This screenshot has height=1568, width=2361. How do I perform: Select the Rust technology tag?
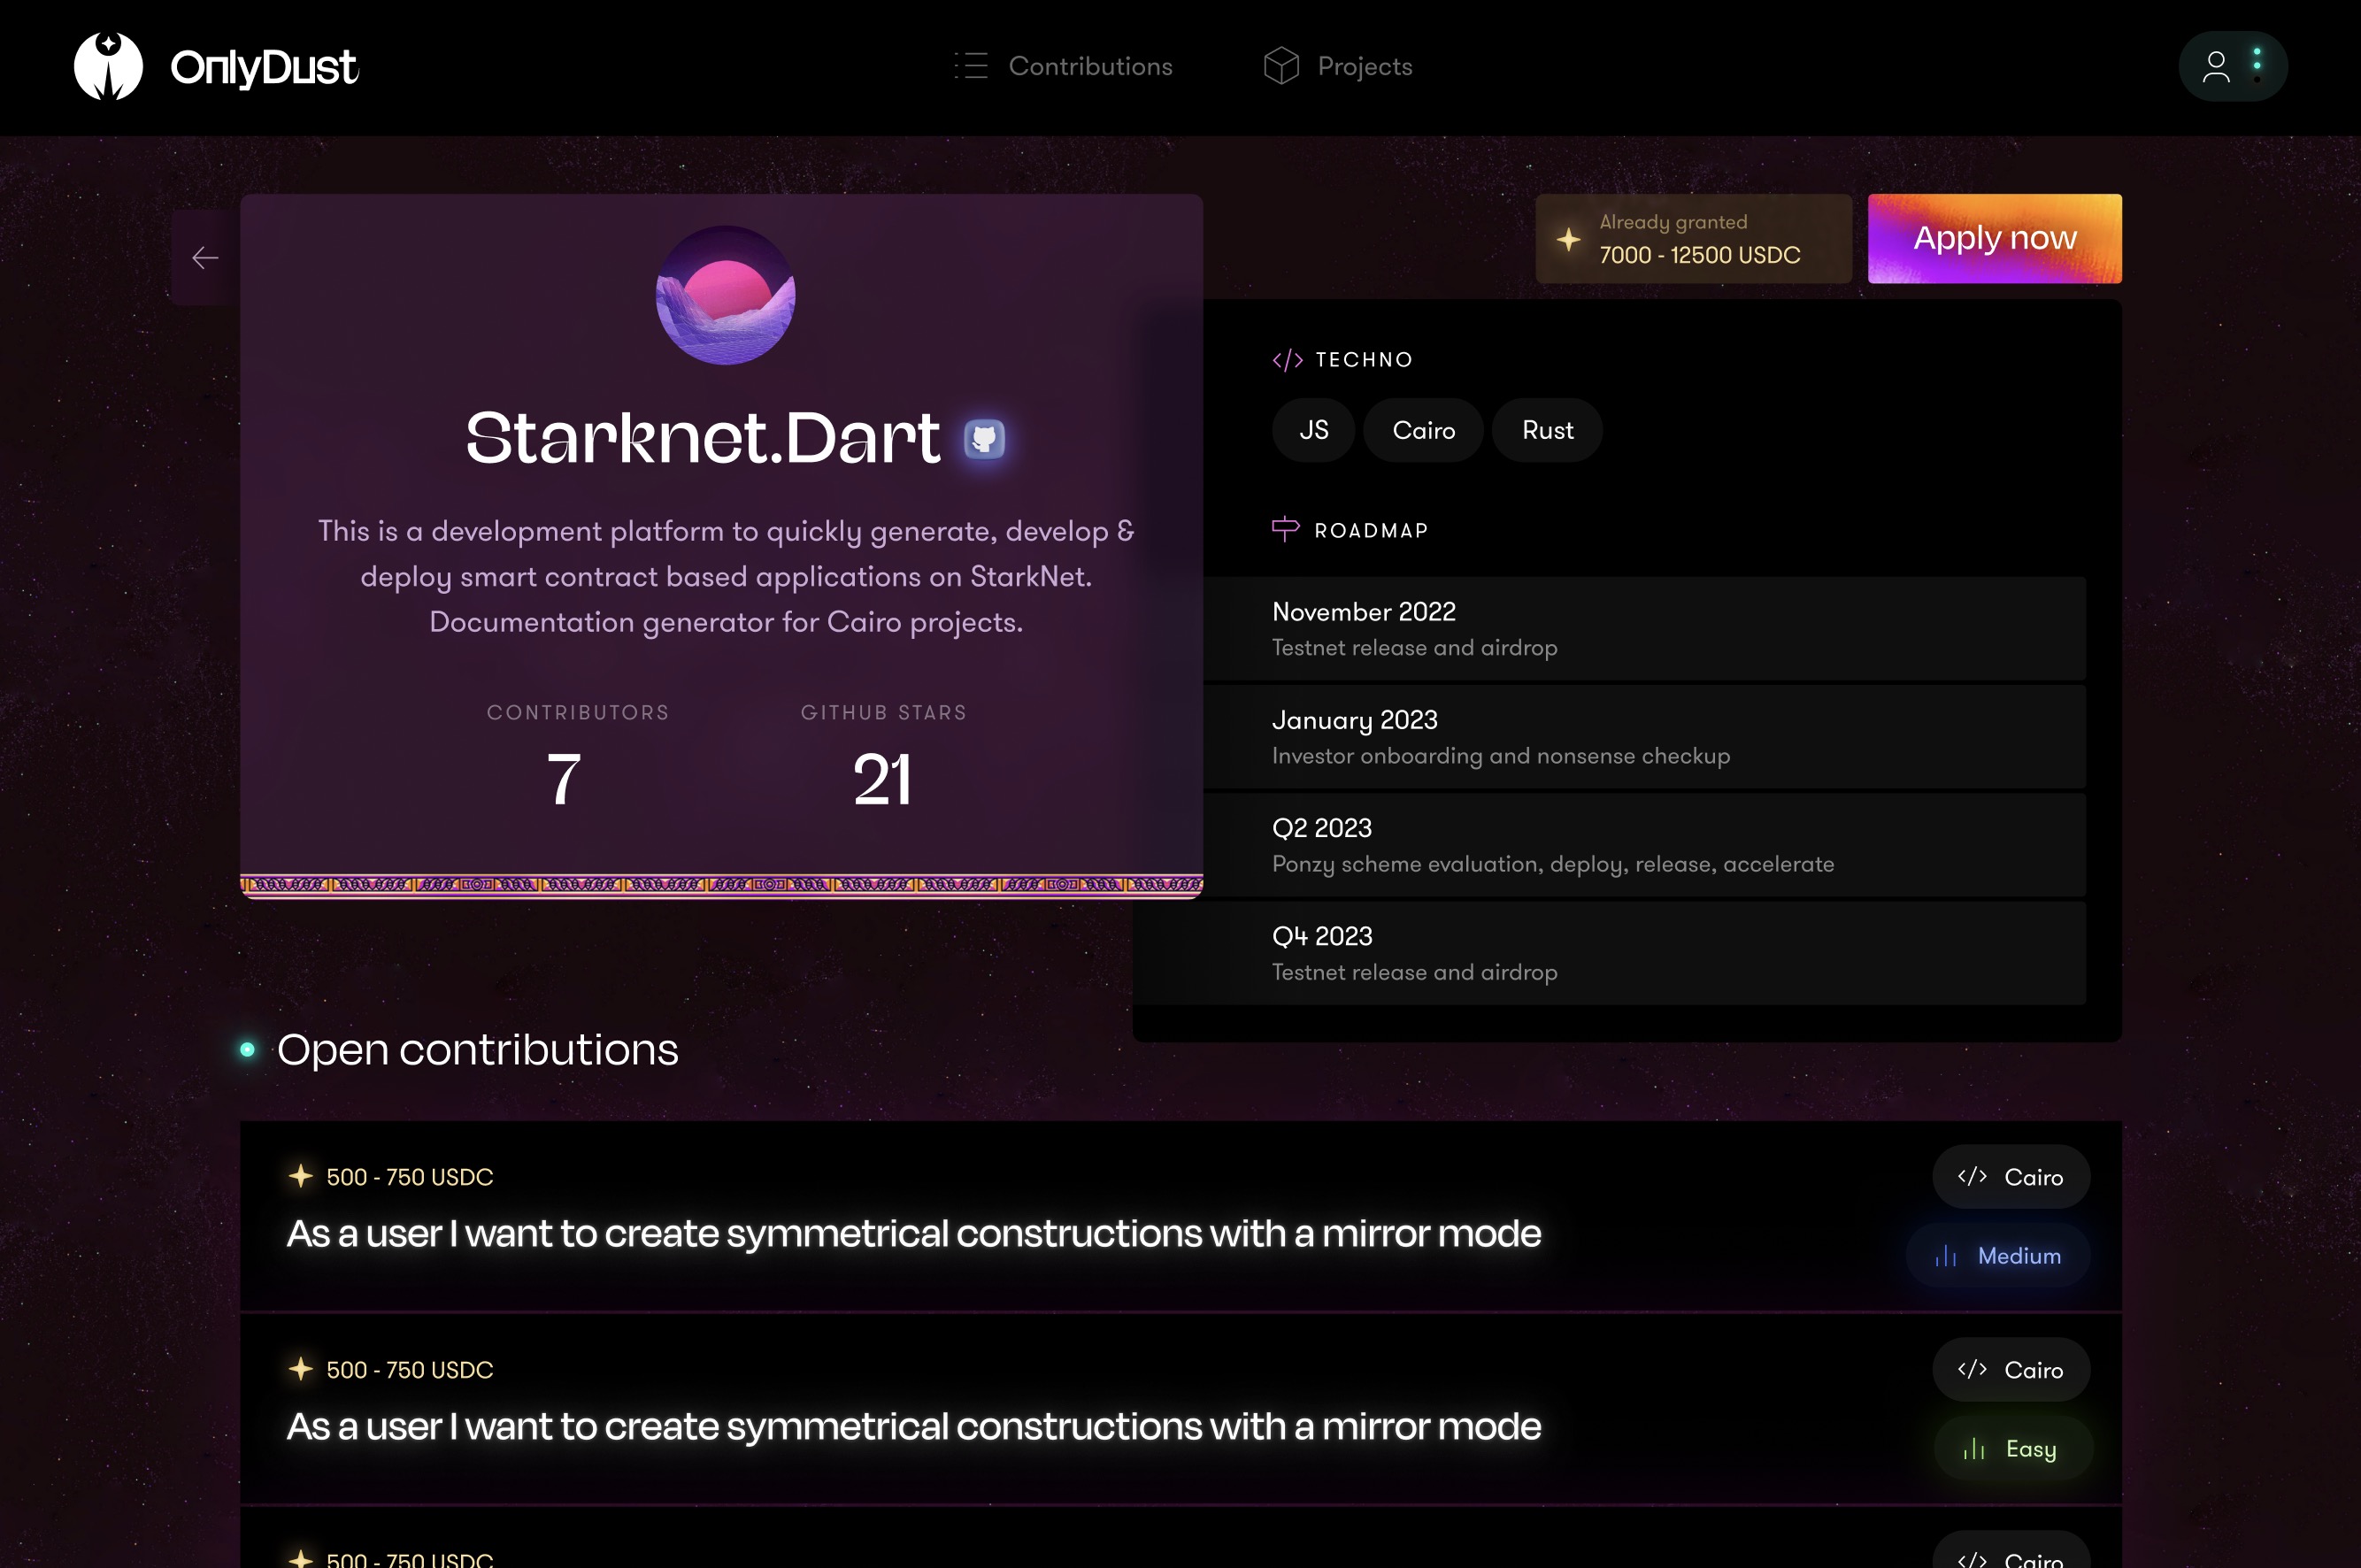1547,430
